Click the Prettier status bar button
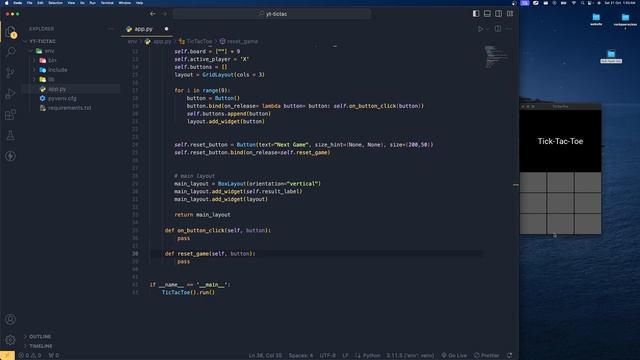Screen dimensions: 640x360 (487, 356)
